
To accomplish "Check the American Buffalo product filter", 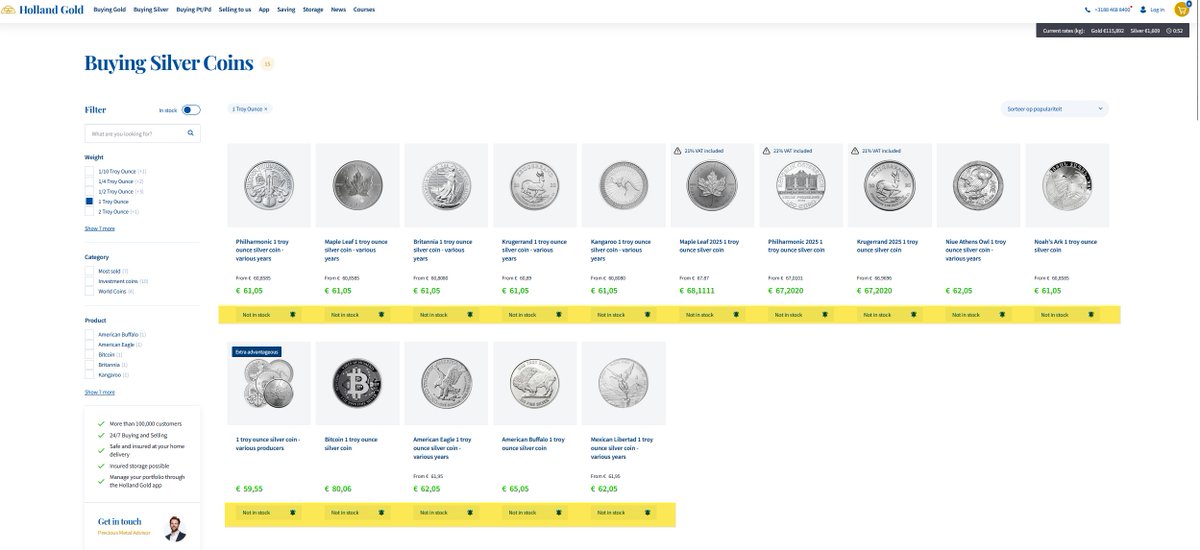I will 89,334.
